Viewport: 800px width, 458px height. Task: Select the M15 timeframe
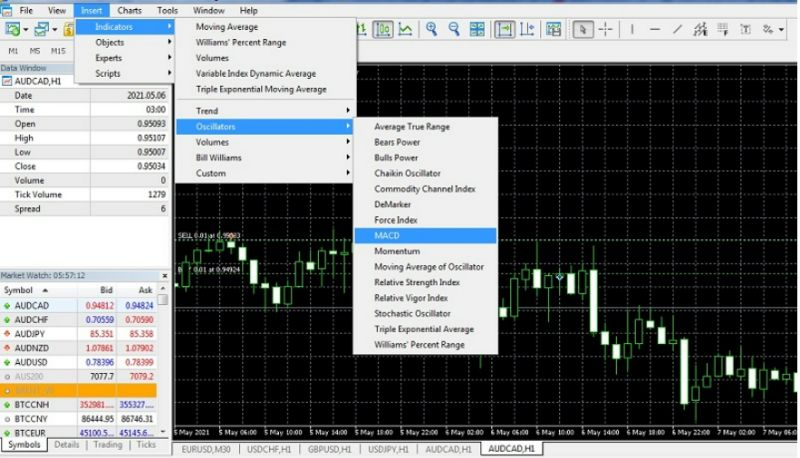point(58,51)
